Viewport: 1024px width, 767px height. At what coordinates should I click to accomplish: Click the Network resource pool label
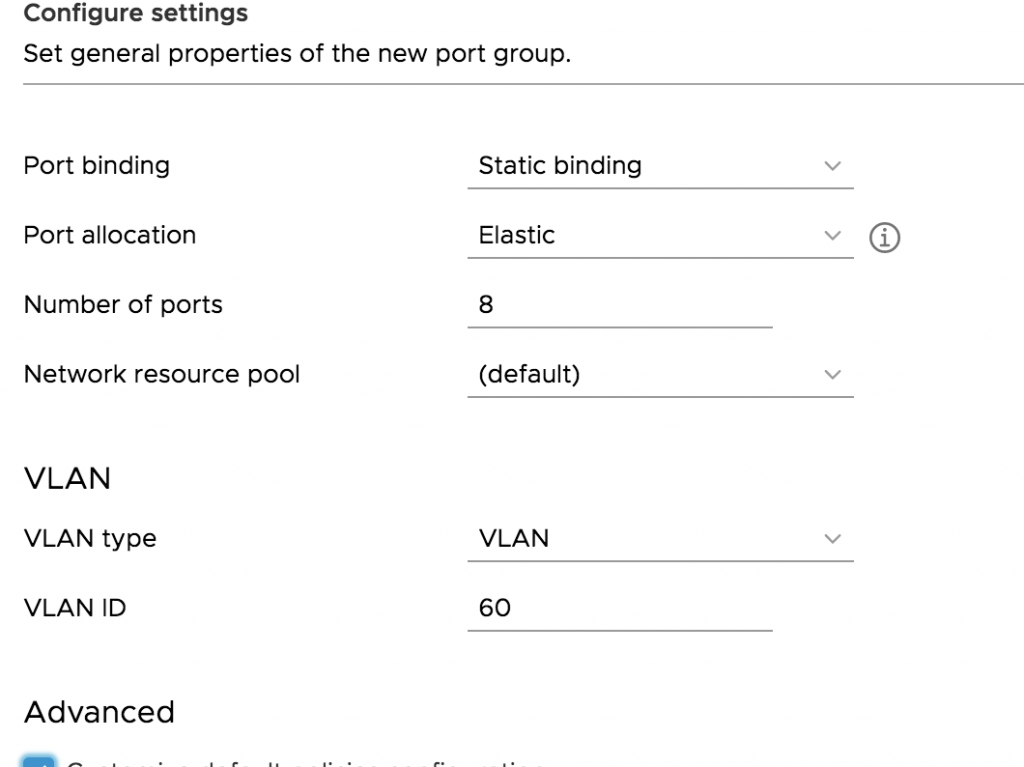pyautogui.click(x=161, y=374)
